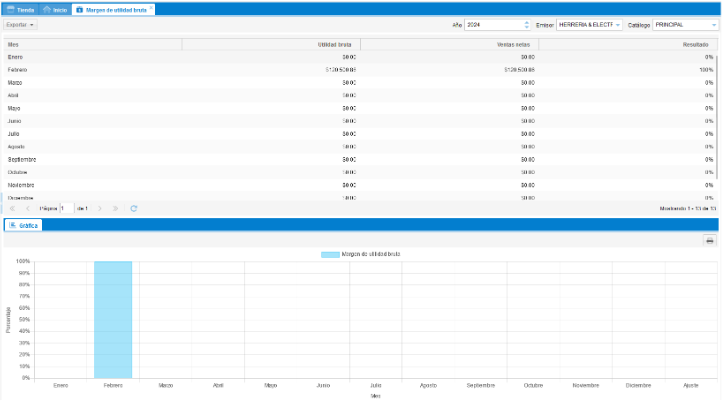Click the print chart icon
The image size is (722, 404).
pos(710,241)
